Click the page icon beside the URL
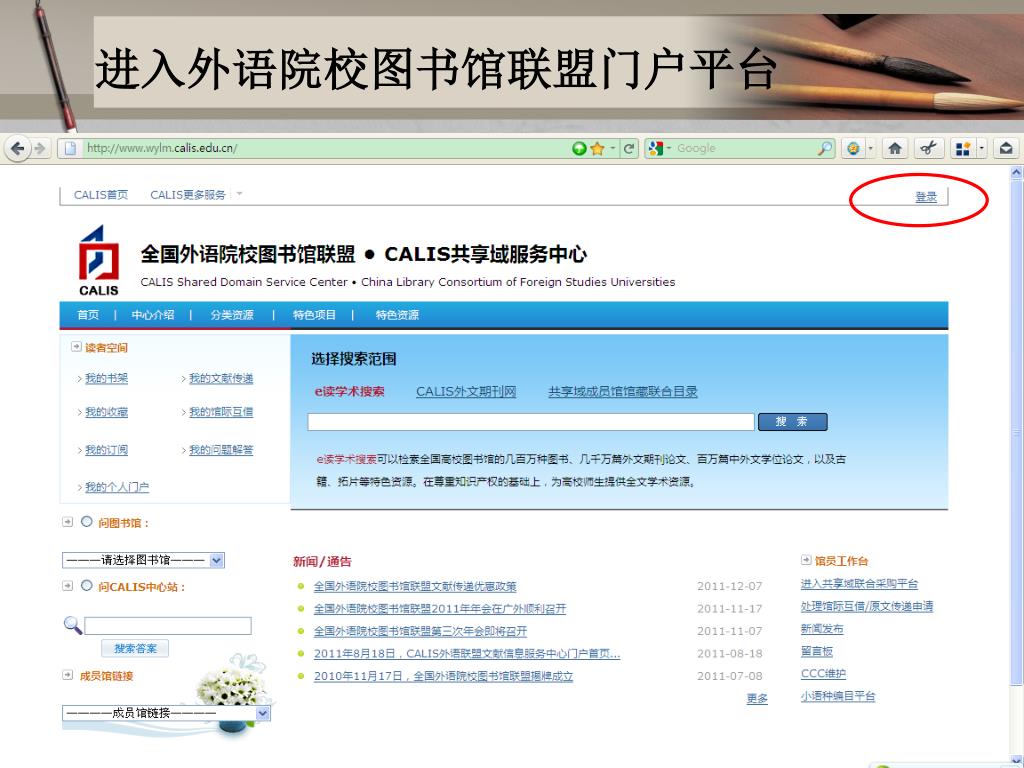Image resolution: width=1024 pixels, height=768 pixels. point(69,148)
